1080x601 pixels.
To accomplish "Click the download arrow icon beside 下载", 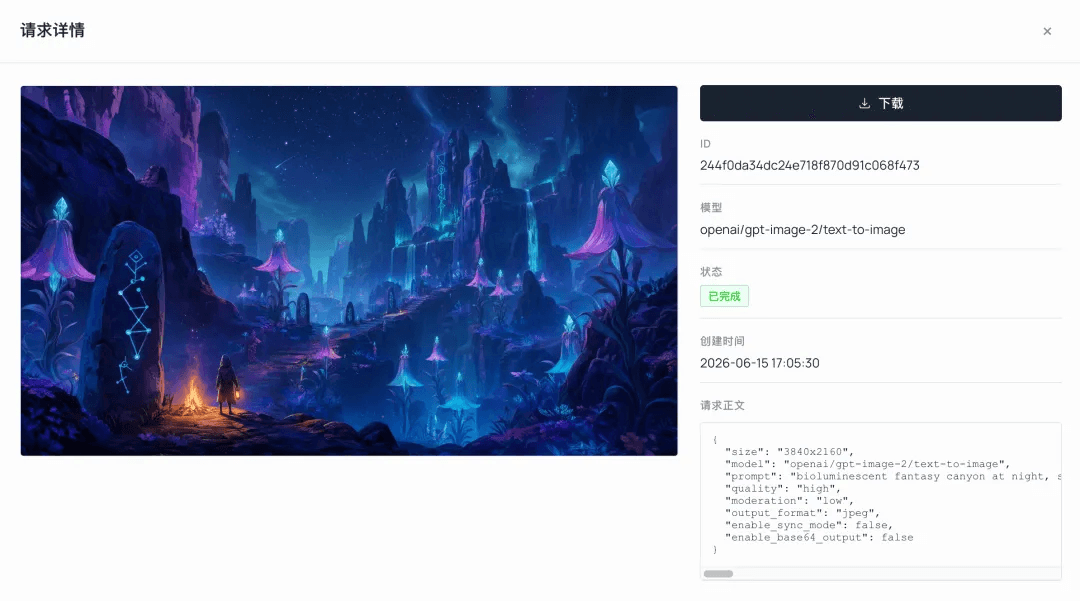I will pyautogui.click(x=864, y=103).
